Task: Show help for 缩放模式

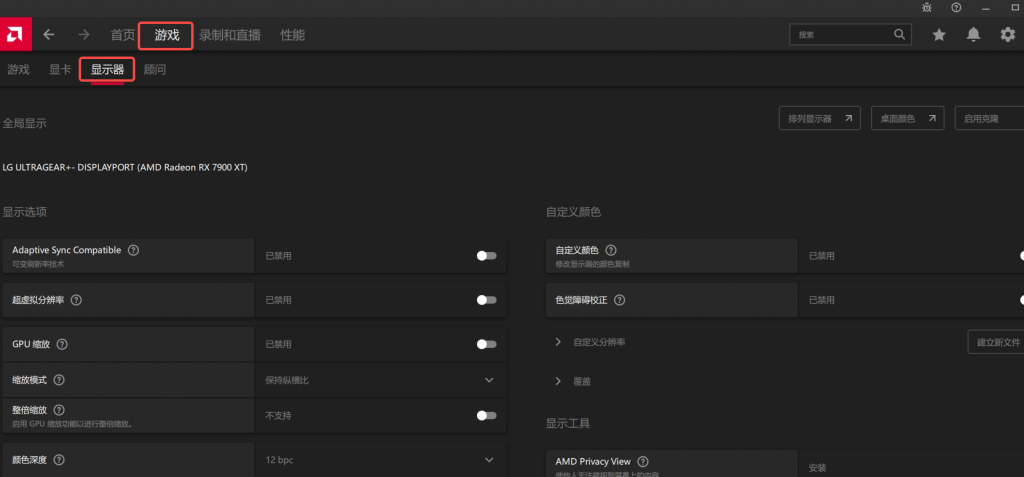Action: [59, 380]
